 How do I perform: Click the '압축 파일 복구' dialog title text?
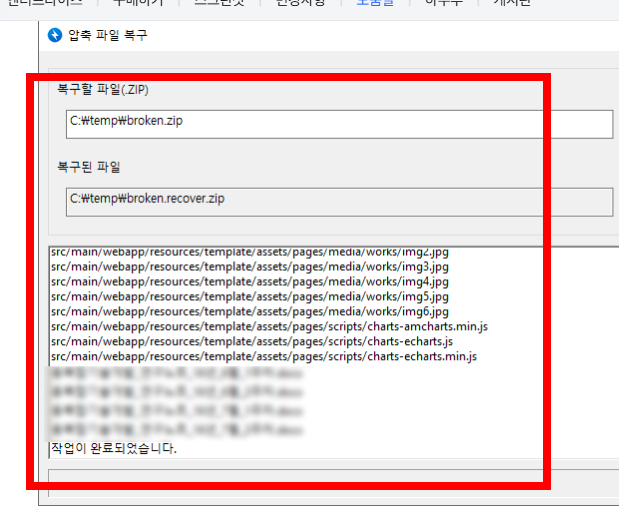(108, 35)
